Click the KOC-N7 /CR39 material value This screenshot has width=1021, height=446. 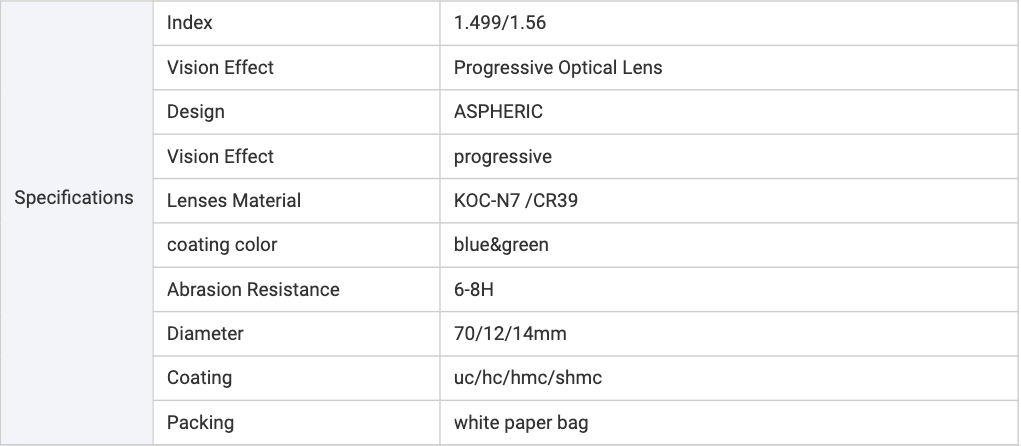(516, 201)
